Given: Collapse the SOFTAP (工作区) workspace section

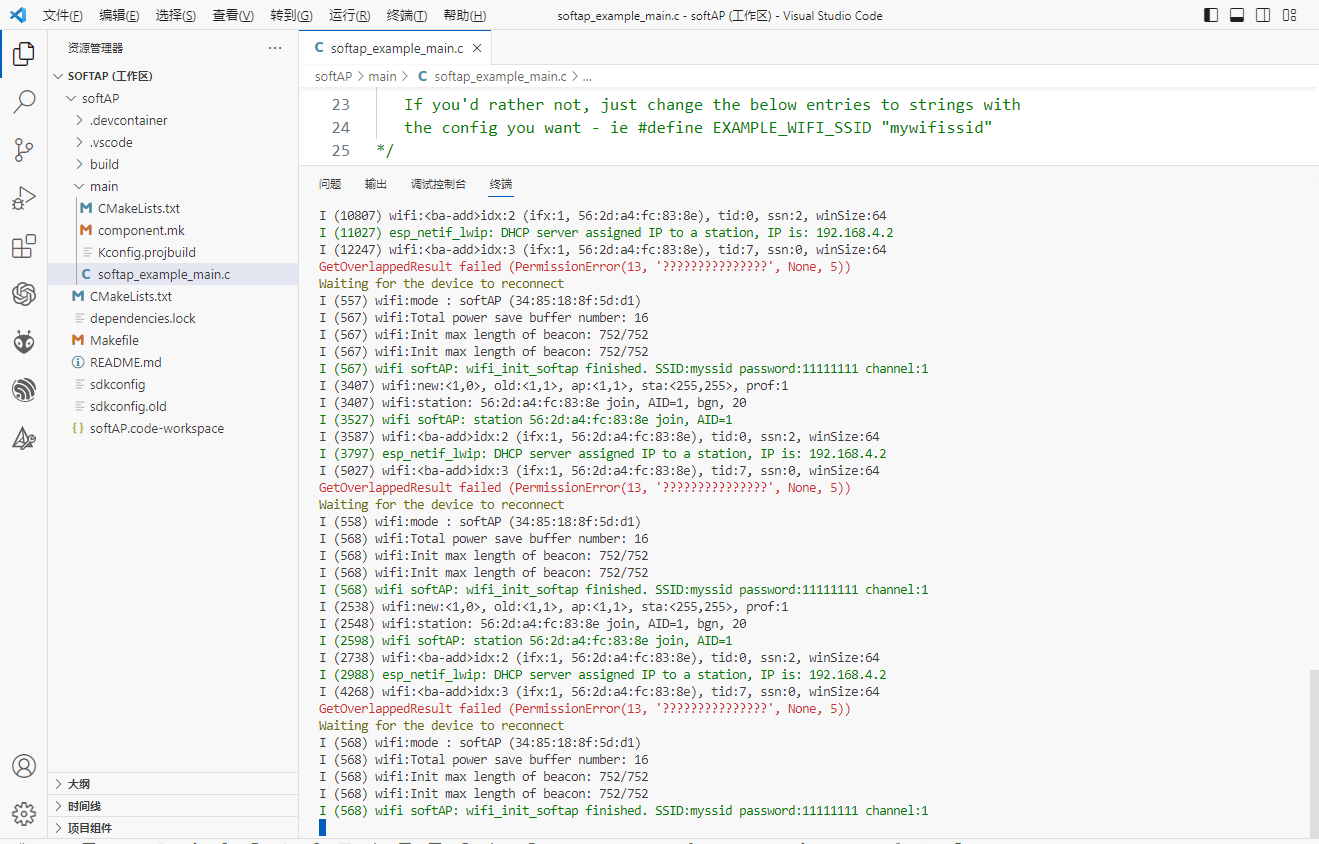Looking at the screenshot, I should pyautogui.click(x=173, y=76).
